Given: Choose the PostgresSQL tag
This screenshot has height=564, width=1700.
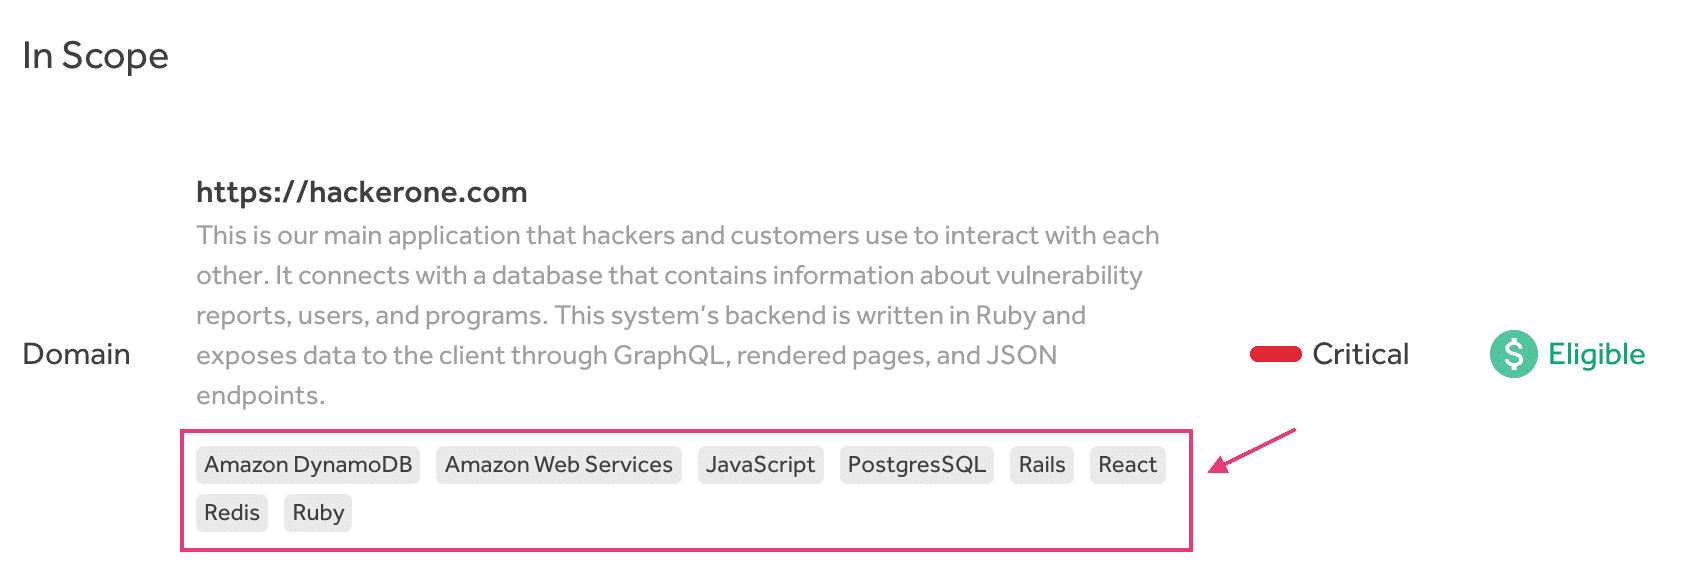Looking at the screenshot, I should 916,465.
